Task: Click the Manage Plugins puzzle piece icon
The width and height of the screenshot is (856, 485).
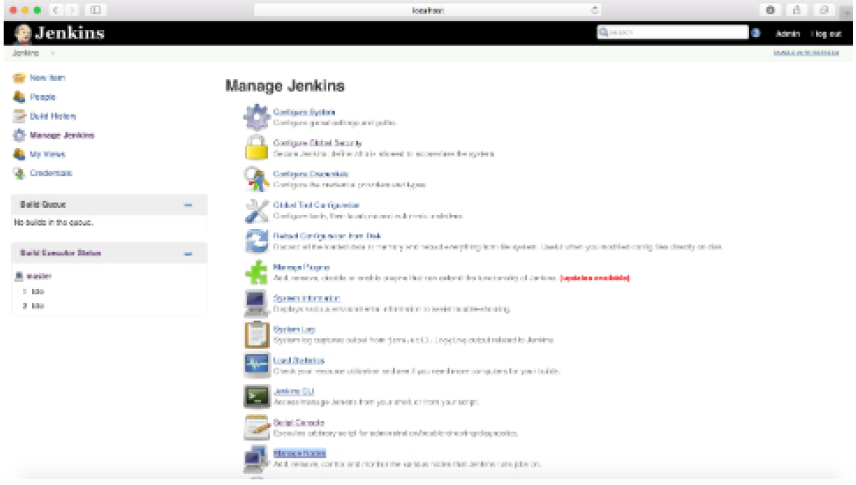Action: pyautogui.click(x=256, y=273)
